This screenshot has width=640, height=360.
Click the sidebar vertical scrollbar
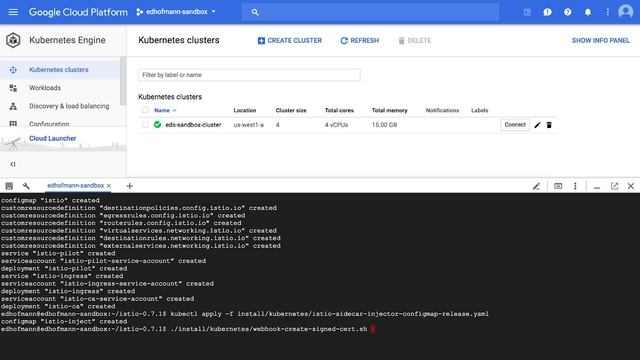pyautogui.click(x=123, y=82)
